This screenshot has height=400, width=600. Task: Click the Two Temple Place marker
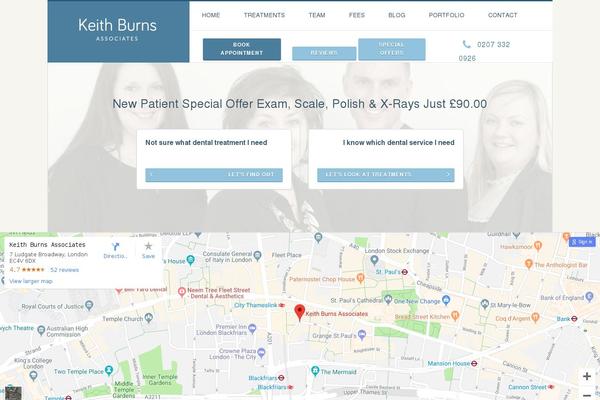[109, 371]
